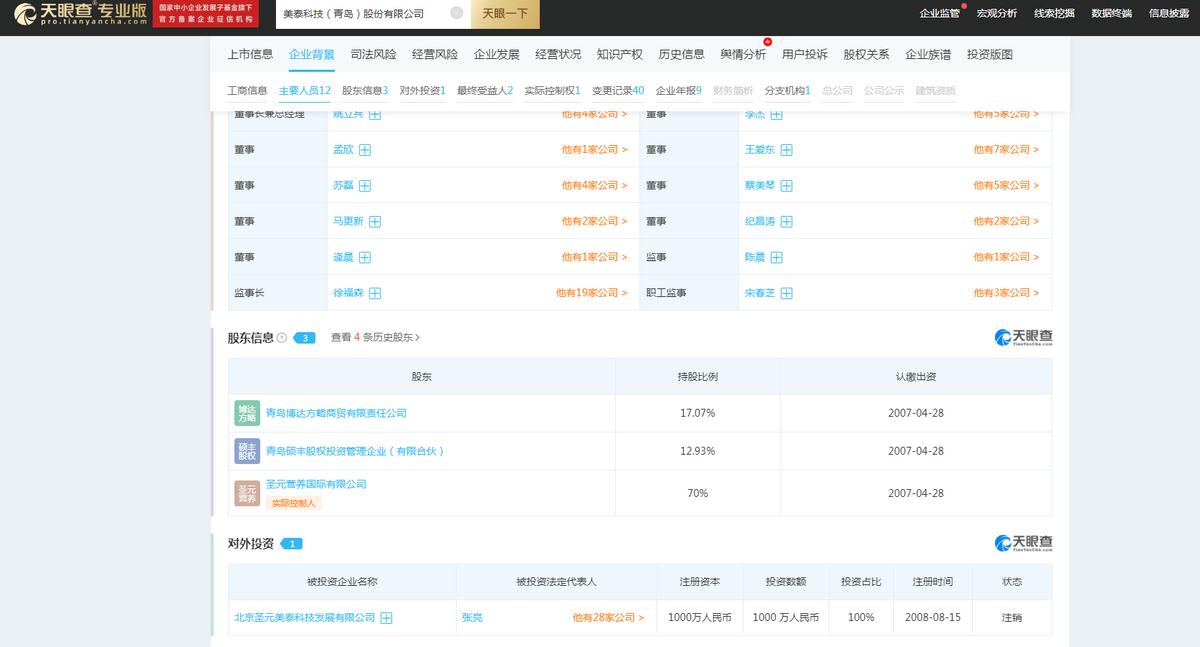Select 数据终端 in the top navigation
The width and height of the screenshot is (1200, 647).
(1112, 13)
